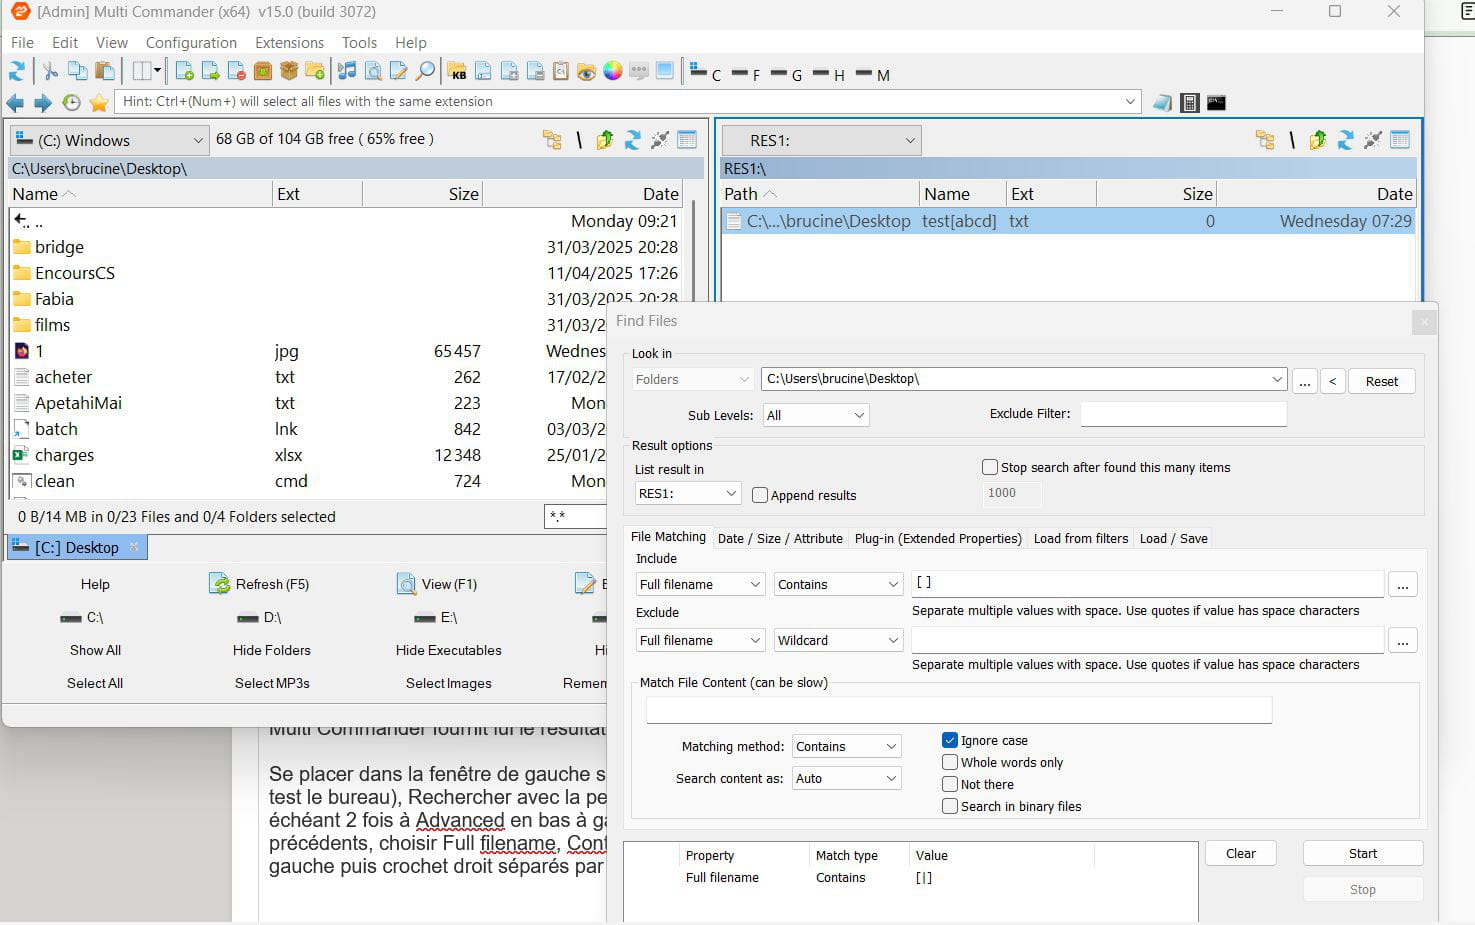Click the clipboard Paste icon in the toolbar

tap(105, 71)
